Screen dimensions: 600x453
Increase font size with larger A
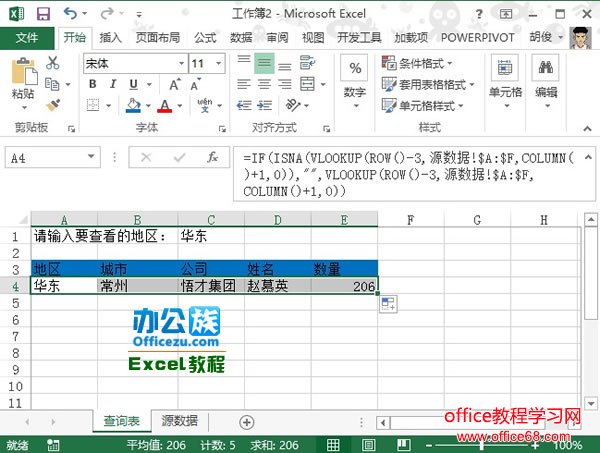tap(175, 84)
